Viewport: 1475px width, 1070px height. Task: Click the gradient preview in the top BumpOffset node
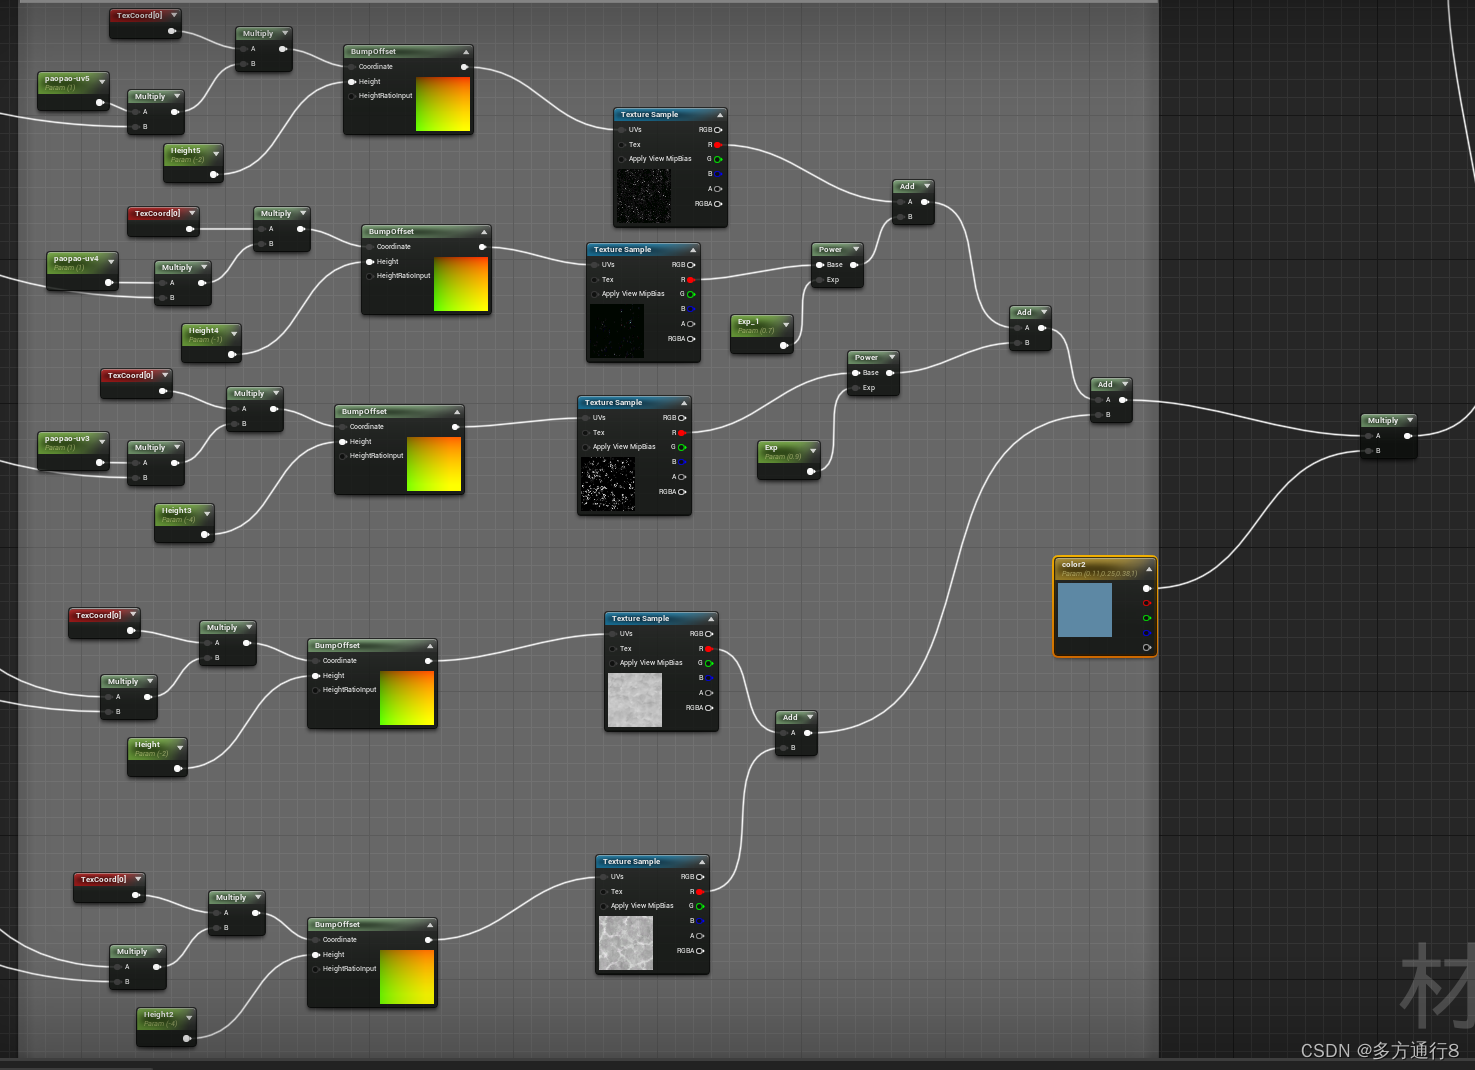443,103
